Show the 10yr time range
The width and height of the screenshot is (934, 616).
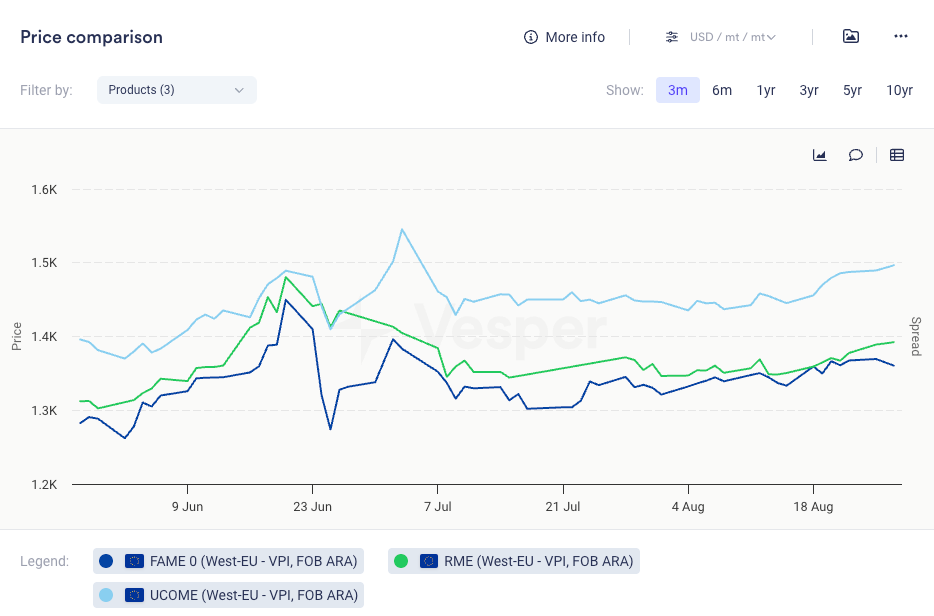click(x=899, y=90)
